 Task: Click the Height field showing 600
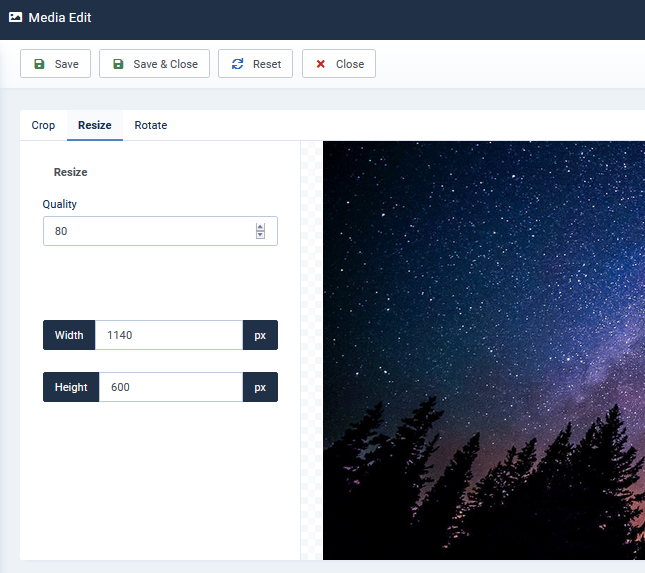pyautogui.click(x=171, y=387)
